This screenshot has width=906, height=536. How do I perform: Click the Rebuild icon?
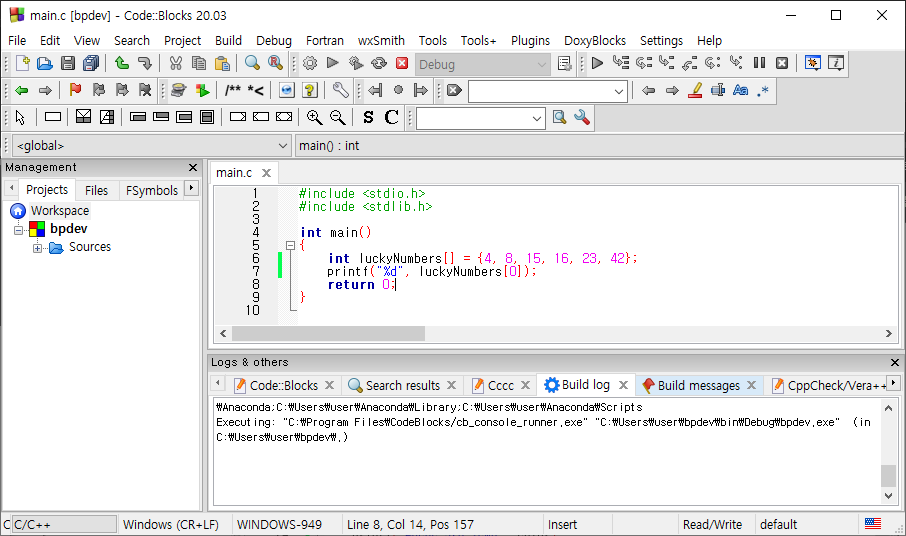[379, 63]
